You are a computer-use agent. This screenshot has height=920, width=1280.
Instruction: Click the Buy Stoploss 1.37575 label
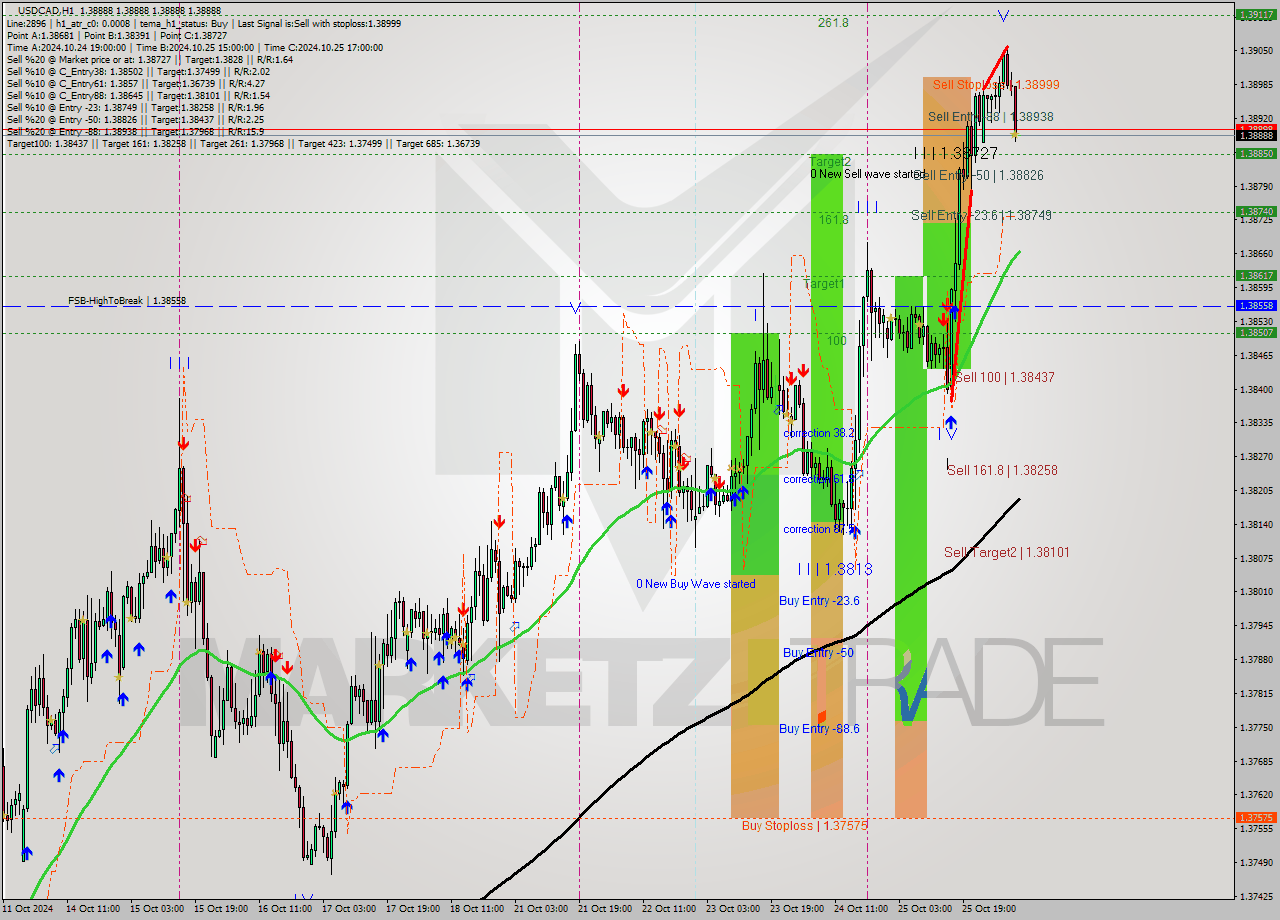(x=804, y=826)
